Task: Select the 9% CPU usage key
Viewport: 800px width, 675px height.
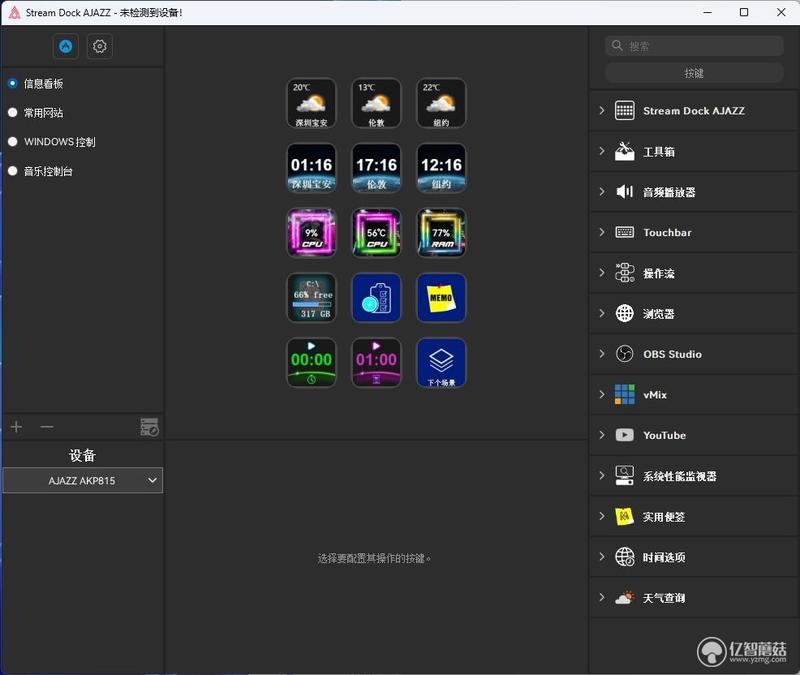Action: (x=311, y=233)
